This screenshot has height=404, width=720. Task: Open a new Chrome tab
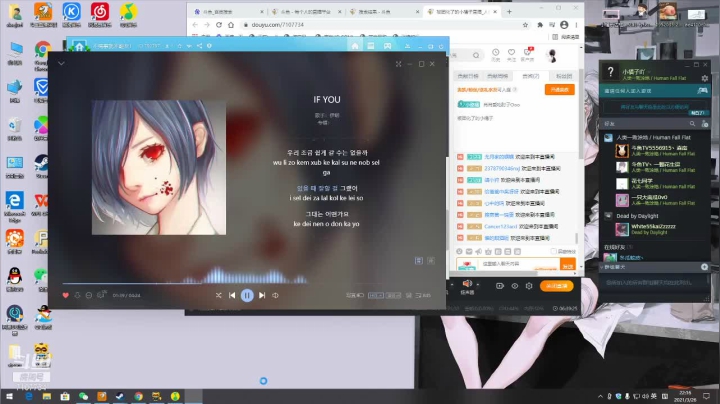[509, 11]
